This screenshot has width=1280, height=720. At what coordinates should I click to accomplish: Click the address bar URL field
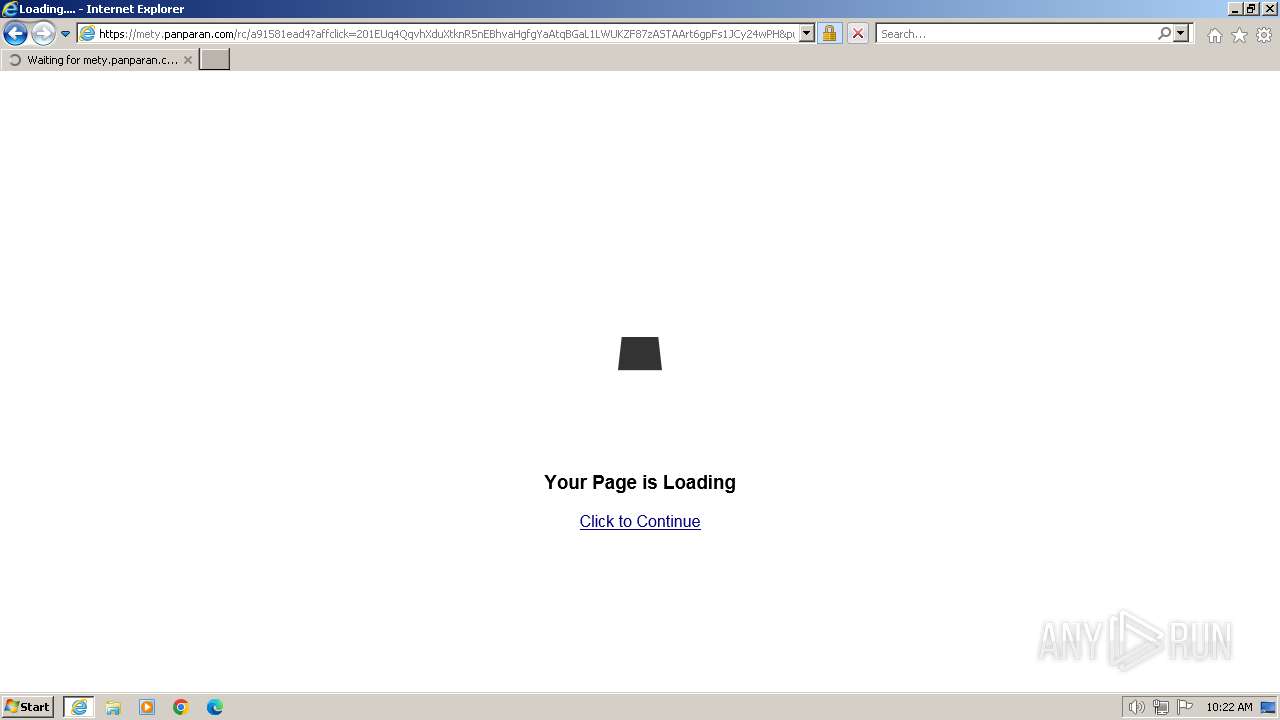tap(446, 34)
